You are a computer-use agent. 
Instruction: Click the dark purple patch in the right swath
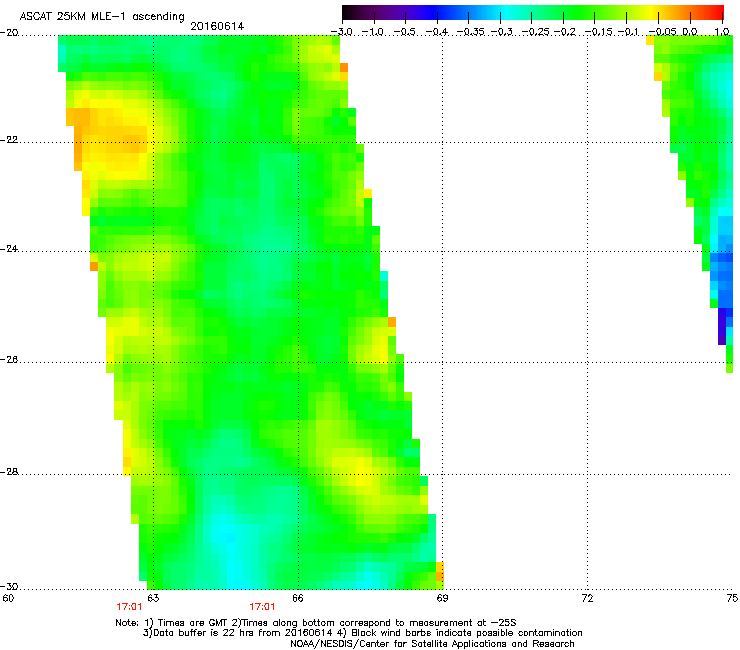click(722, 326)
